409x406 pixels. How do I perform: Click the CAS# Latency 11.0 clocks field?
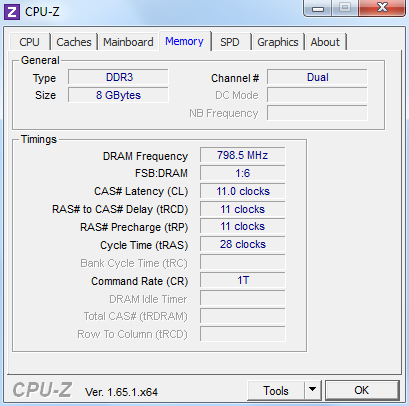pyautogui.click(x=243, y=191)
